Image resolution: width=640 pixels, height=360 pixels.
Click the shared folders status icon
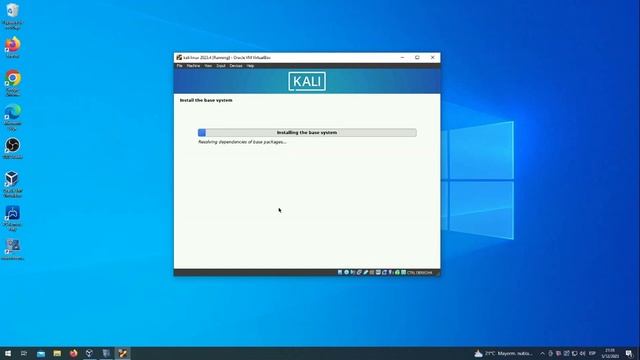point(371,272)
